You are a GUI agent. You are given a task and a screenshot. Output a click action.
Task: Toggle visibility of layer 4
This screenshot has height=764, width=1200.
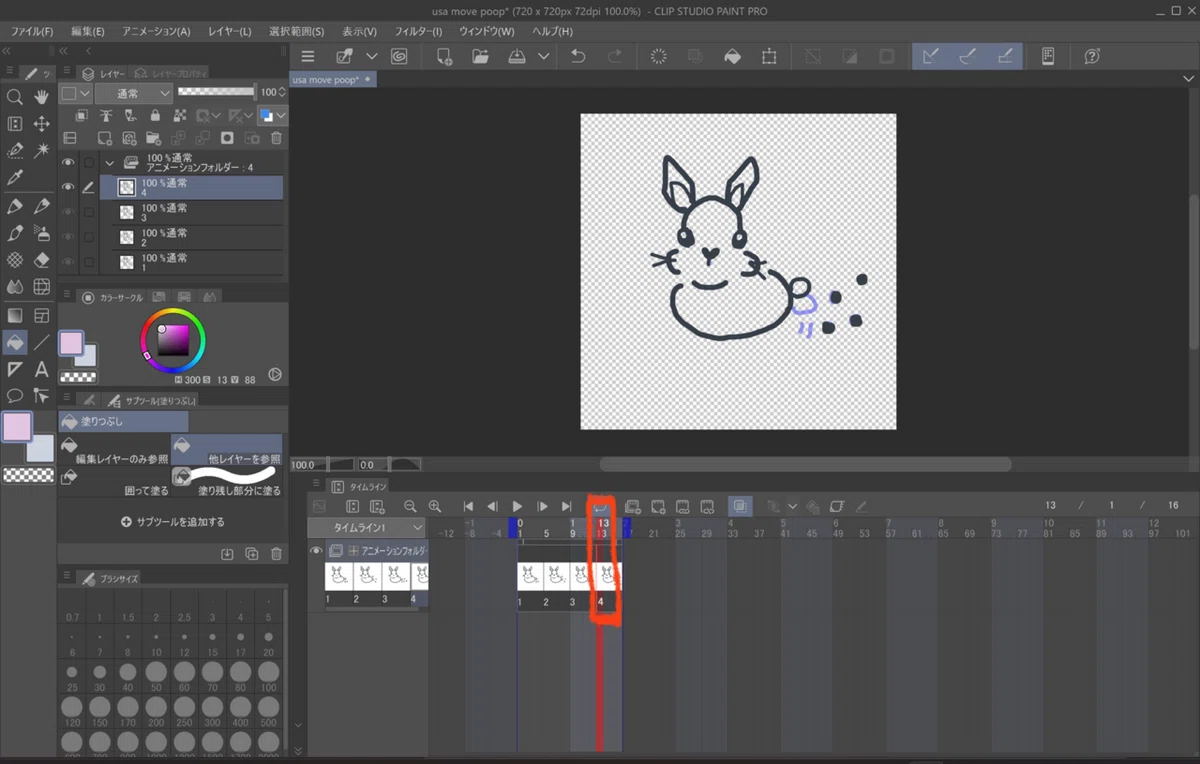pyautogui.click(x=68, y=187)
